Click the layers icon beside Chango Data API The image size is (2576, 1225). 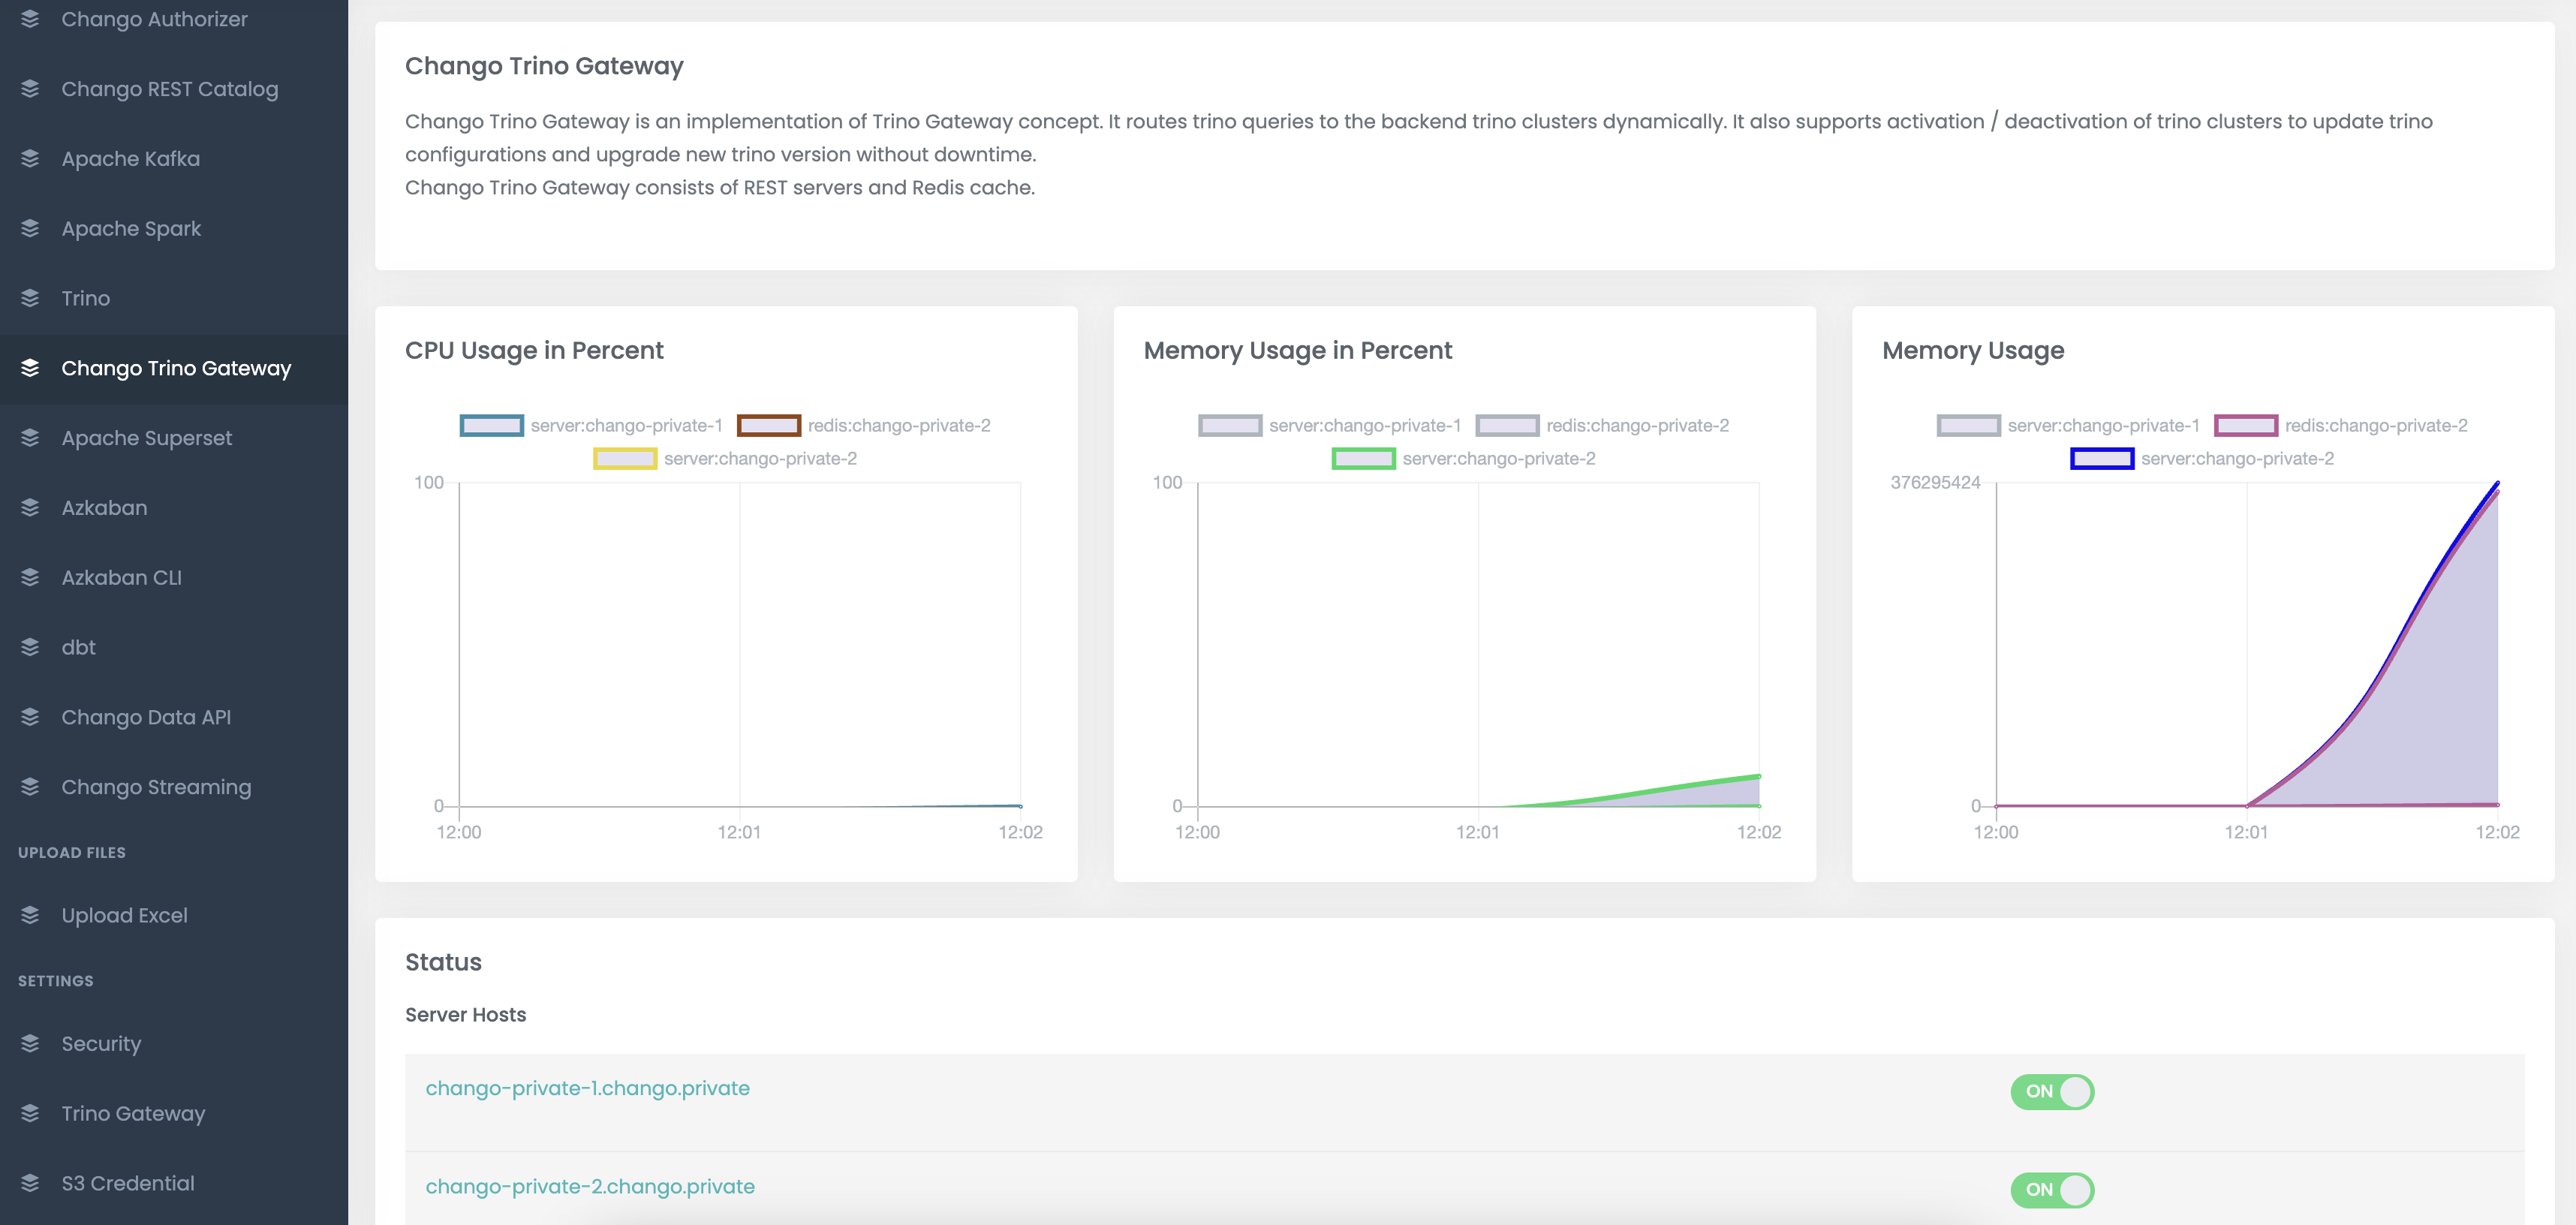pyautogui.click(x=30, y=717)
